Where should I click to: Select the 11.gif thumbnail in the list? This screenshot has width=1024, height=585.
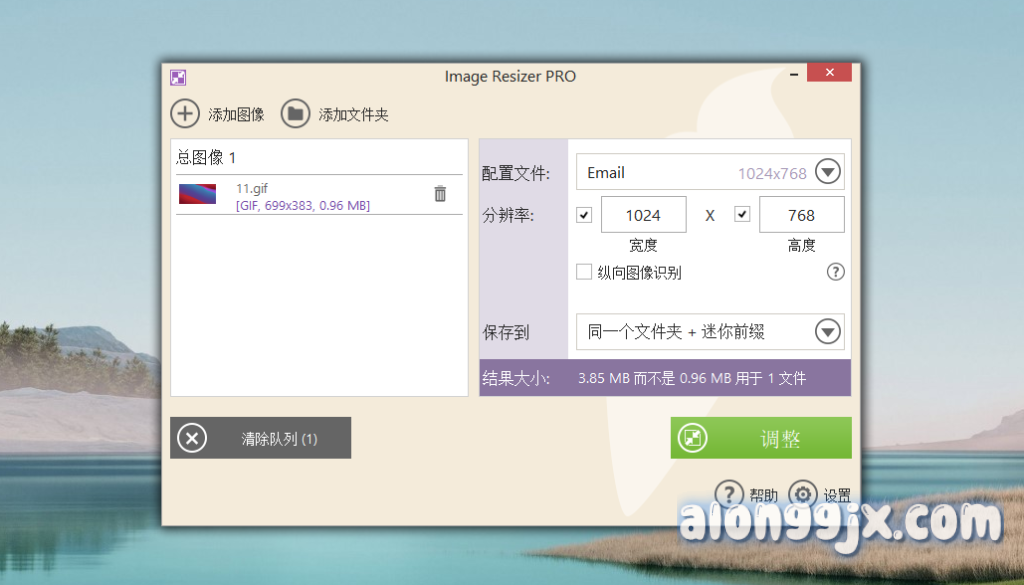coord(197,194)
